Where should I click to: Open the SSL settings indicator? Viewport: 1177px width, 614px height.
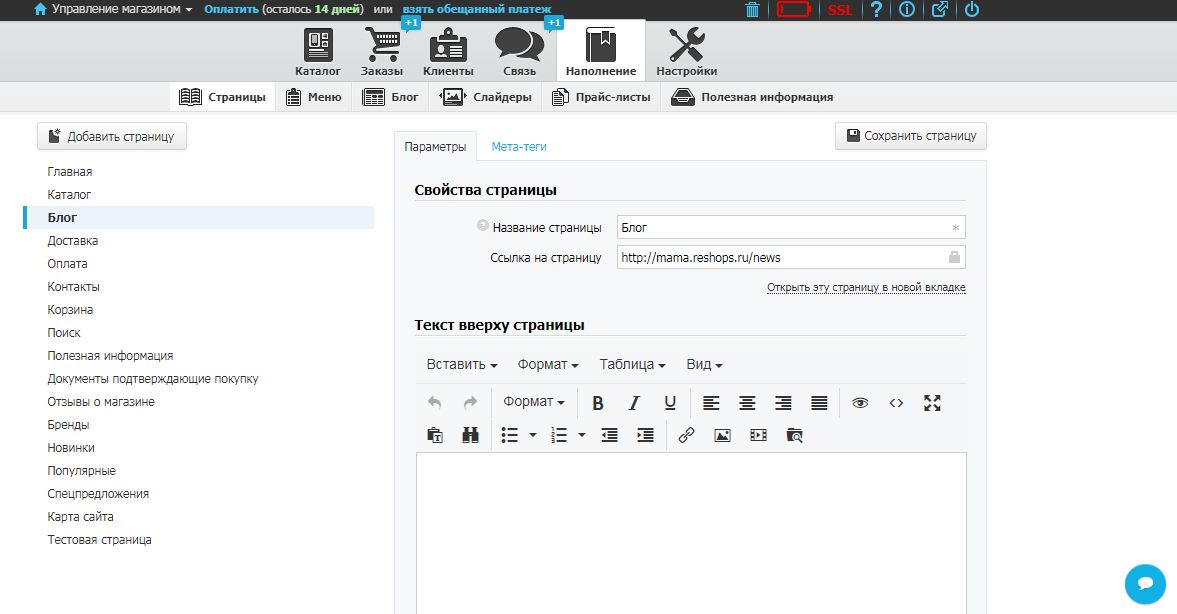tap(840, 11)
